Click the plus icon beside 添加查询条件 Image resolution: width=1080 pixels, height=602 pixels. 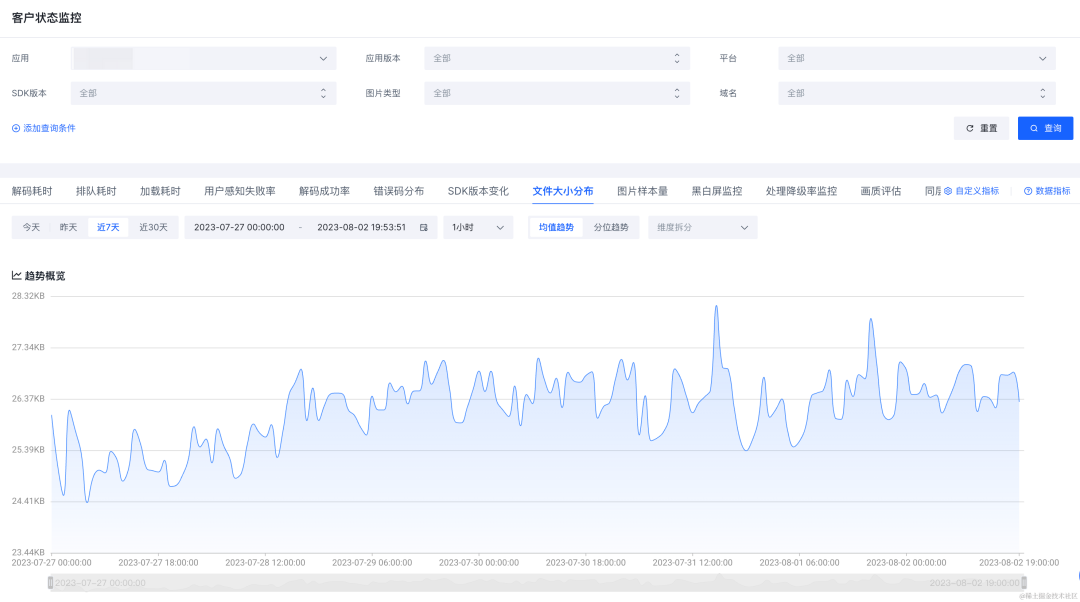tap(16, 128)
